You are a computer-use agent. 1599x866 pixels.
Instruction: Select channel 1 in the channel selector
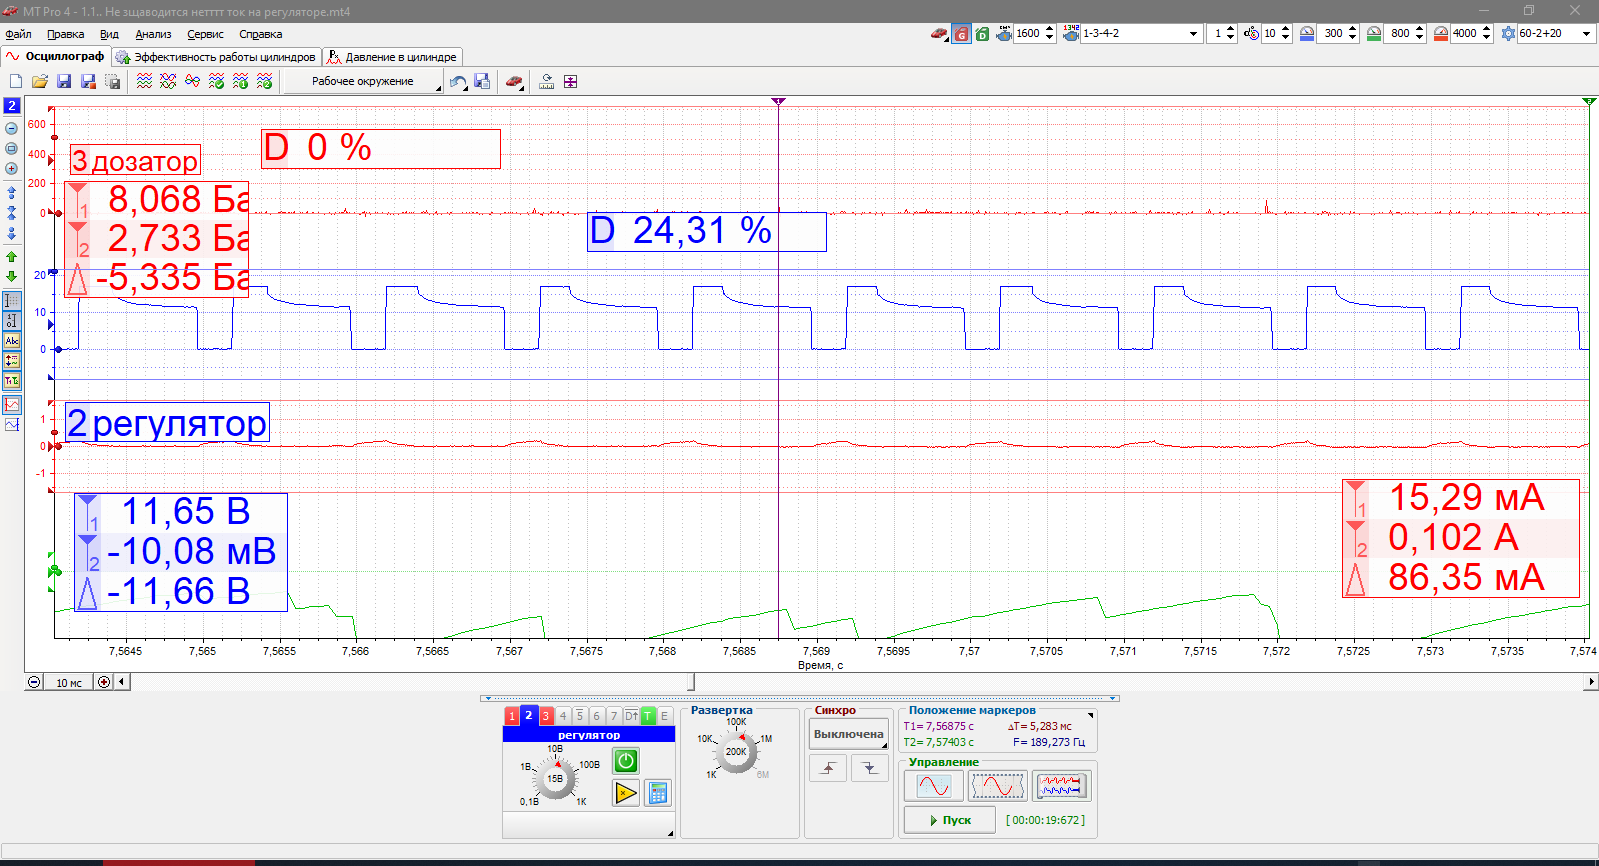click(x=512, y=716)
